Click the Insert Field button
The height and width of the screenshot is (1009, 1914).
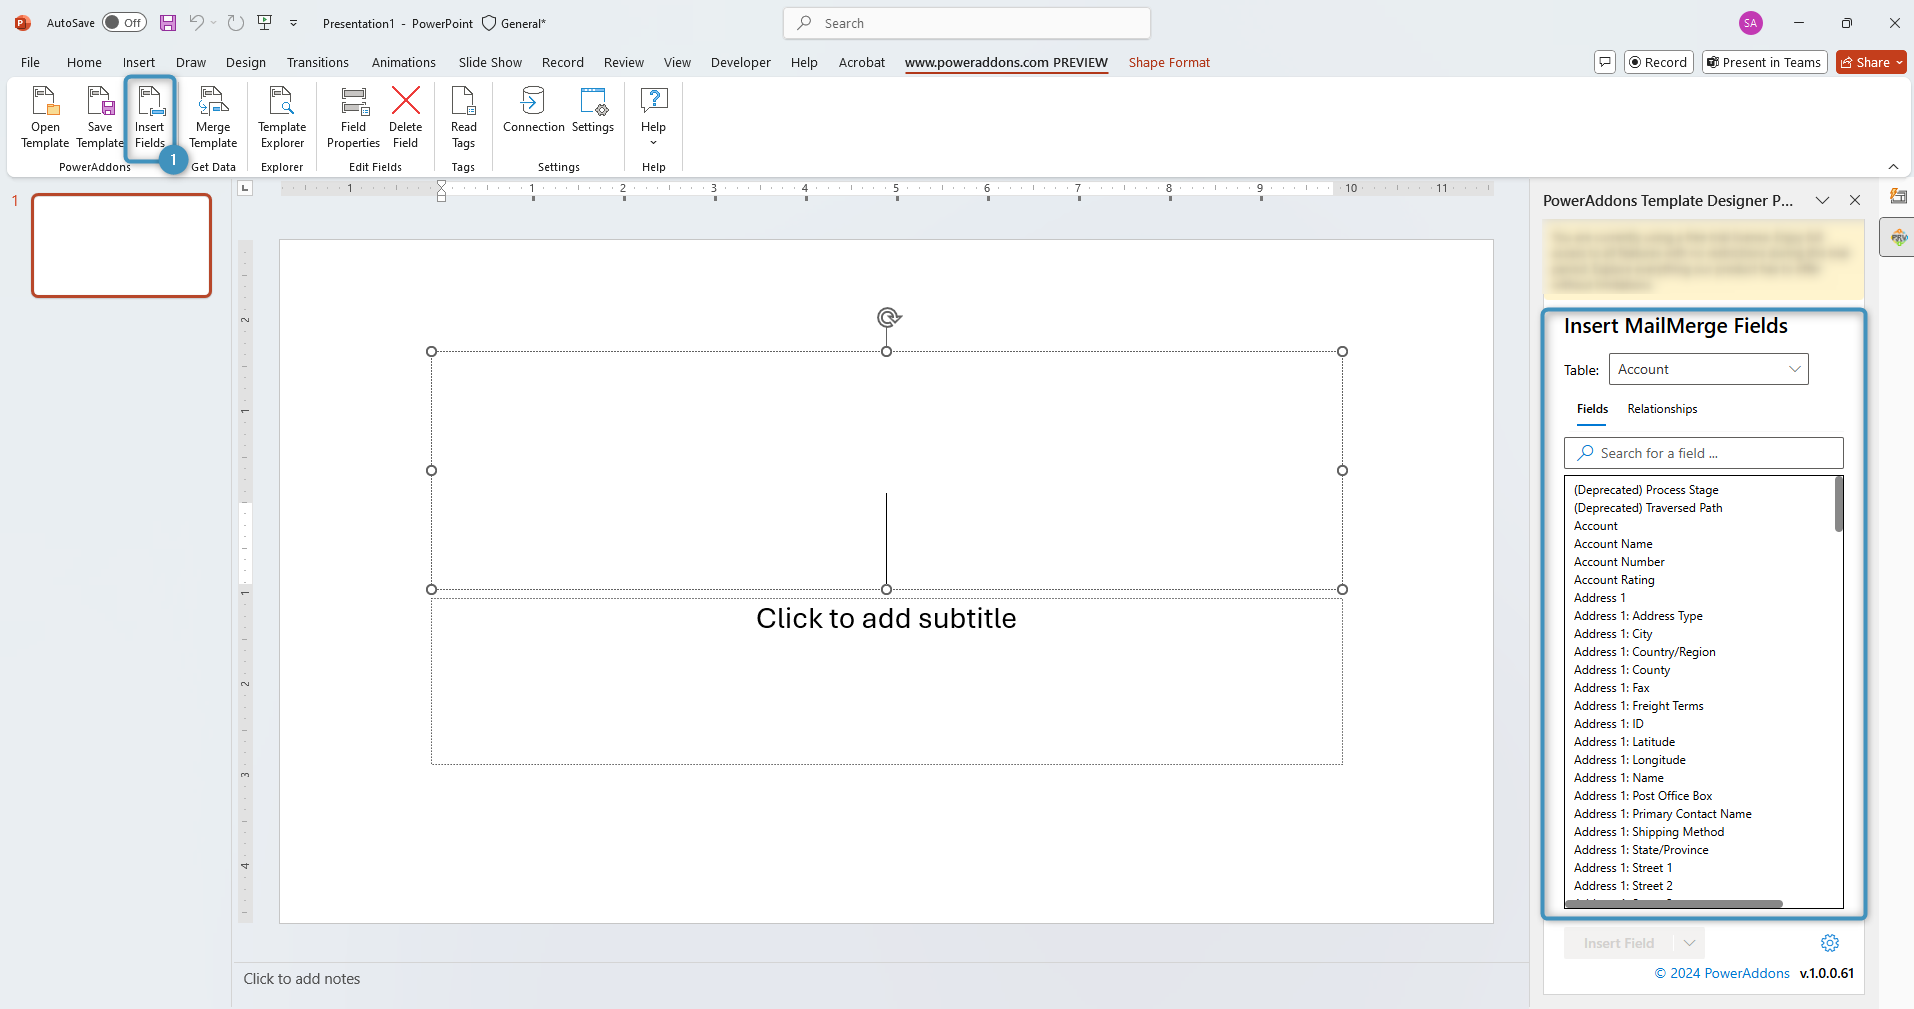1618,943
